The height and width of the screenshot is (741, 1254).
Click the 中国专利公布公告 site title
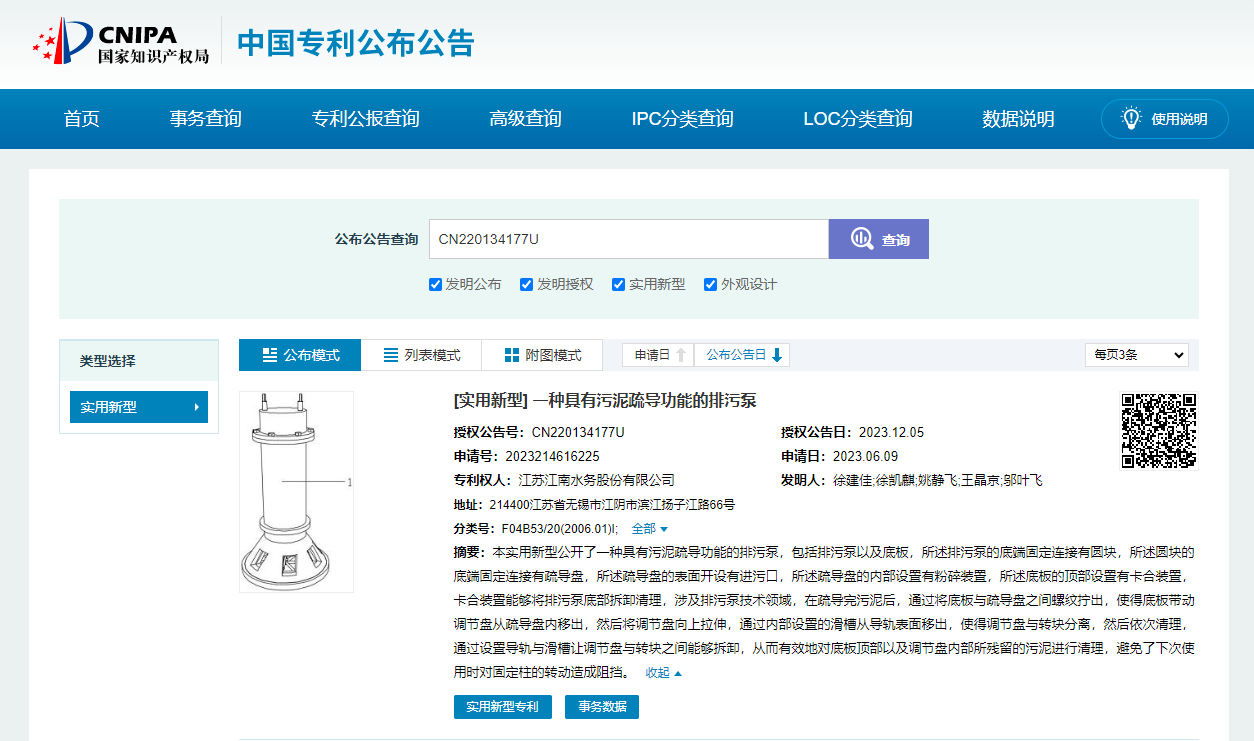tap(355, 43)
